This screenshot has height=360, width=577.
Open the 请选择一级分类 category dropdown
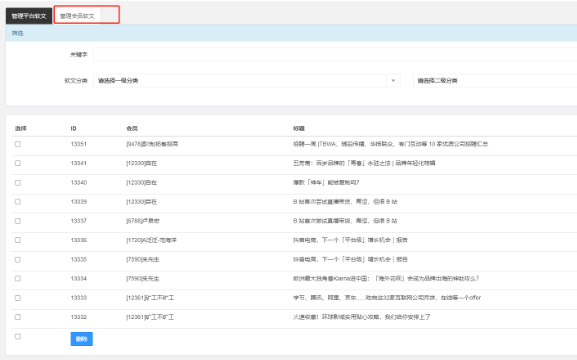247,81
